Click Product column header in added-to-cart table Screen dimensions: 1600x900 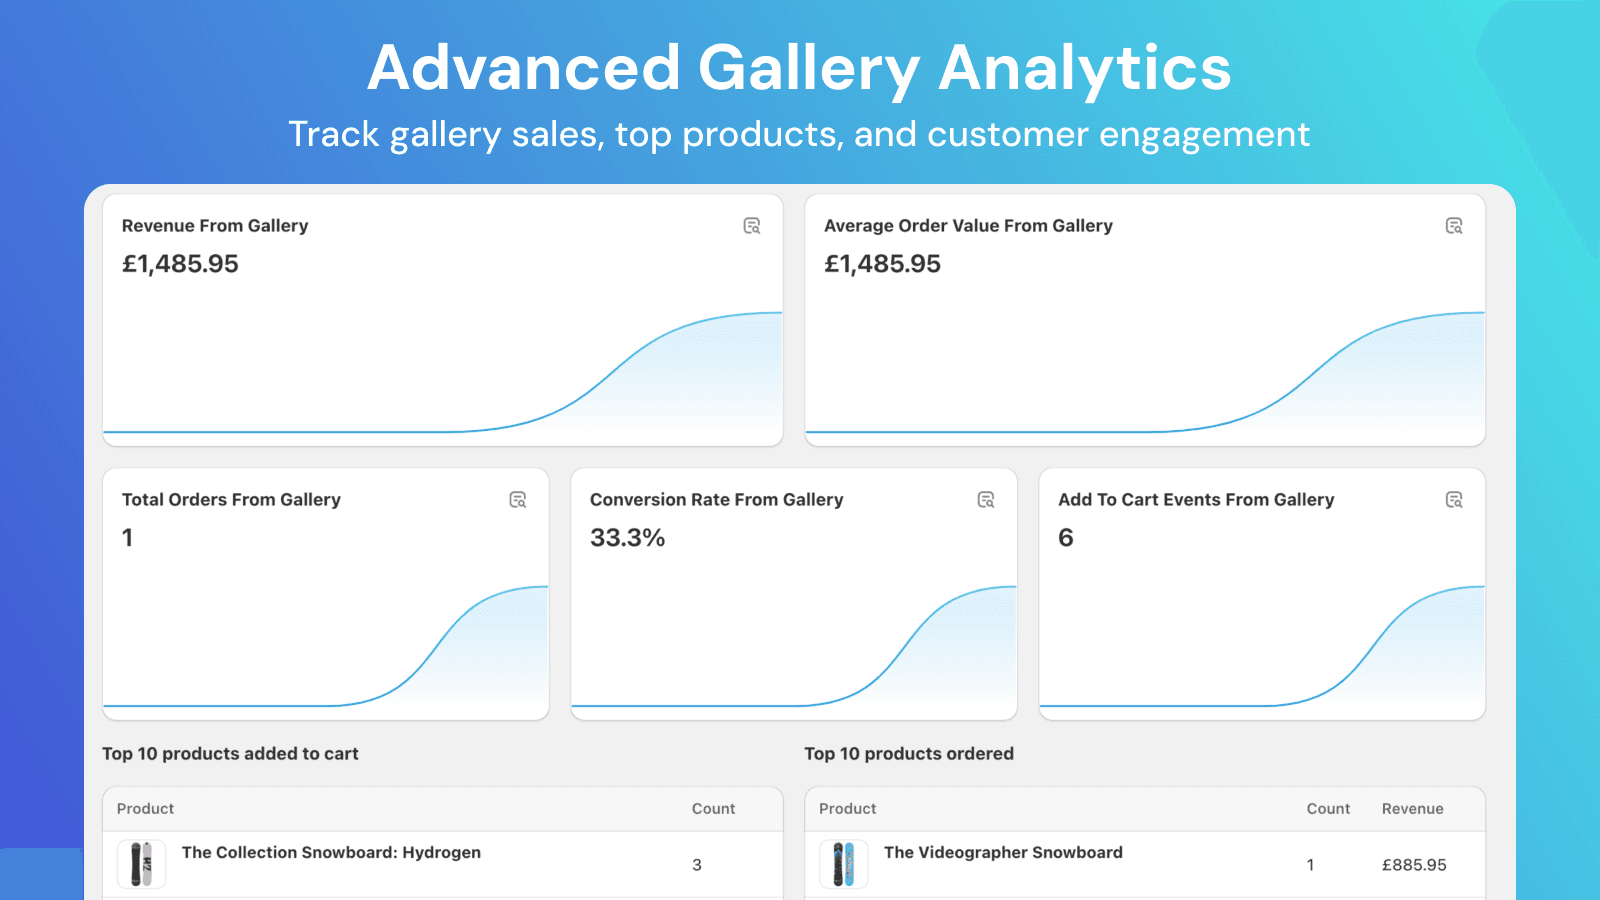[145, 809]
